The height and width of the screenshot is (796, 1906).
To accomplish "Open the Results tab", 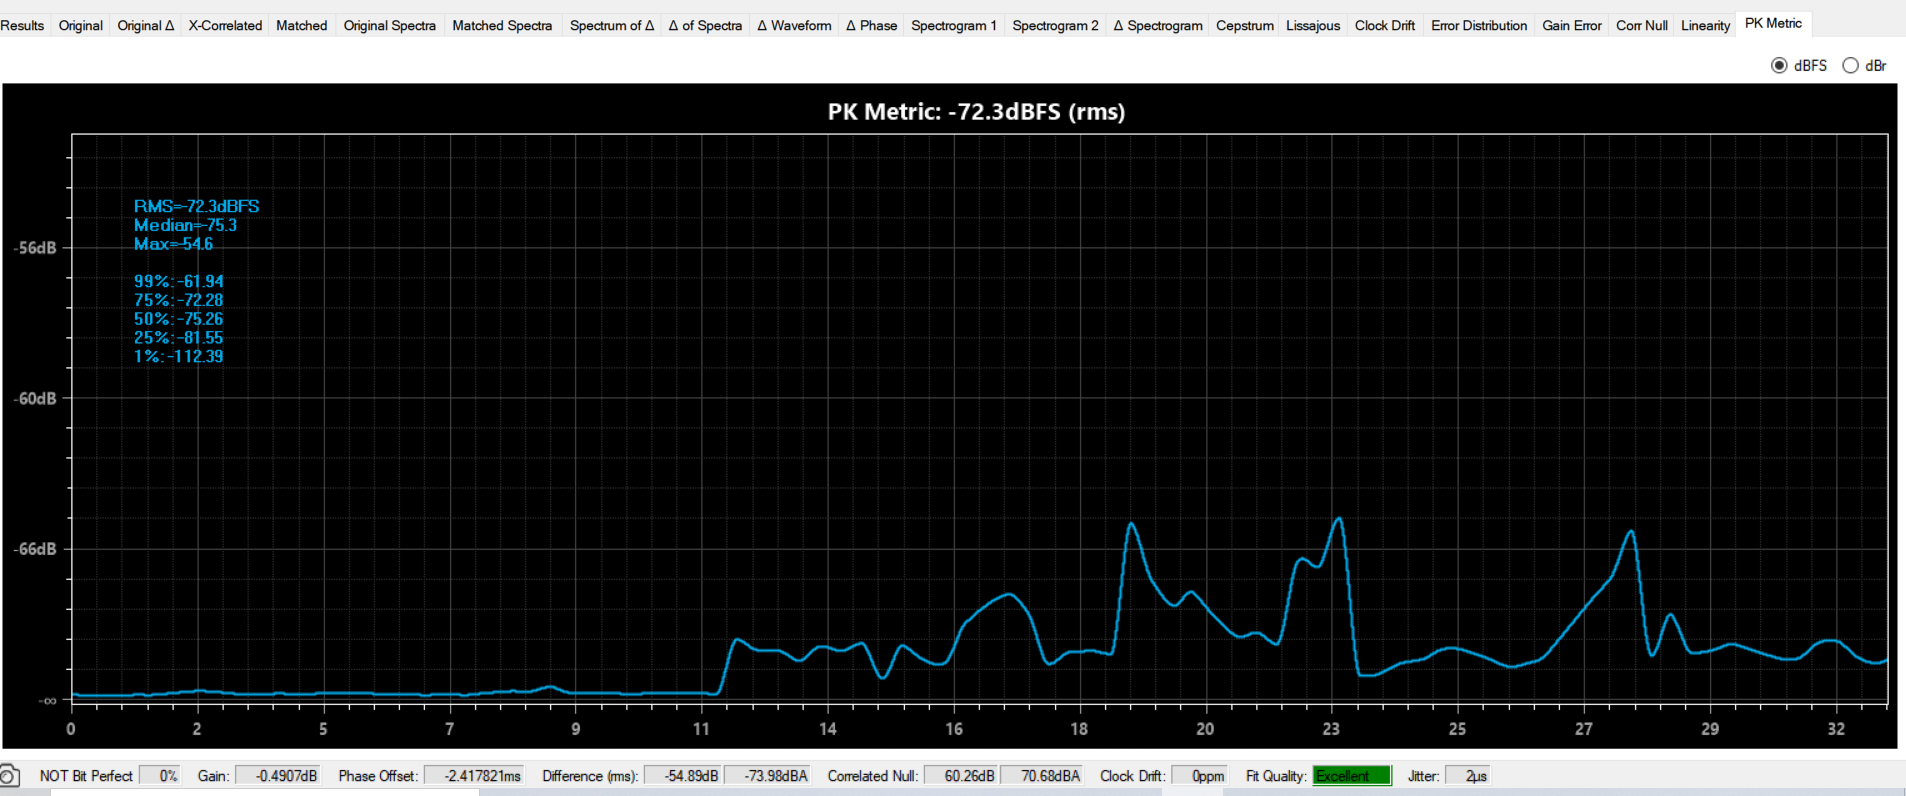I will pos(22,25).
